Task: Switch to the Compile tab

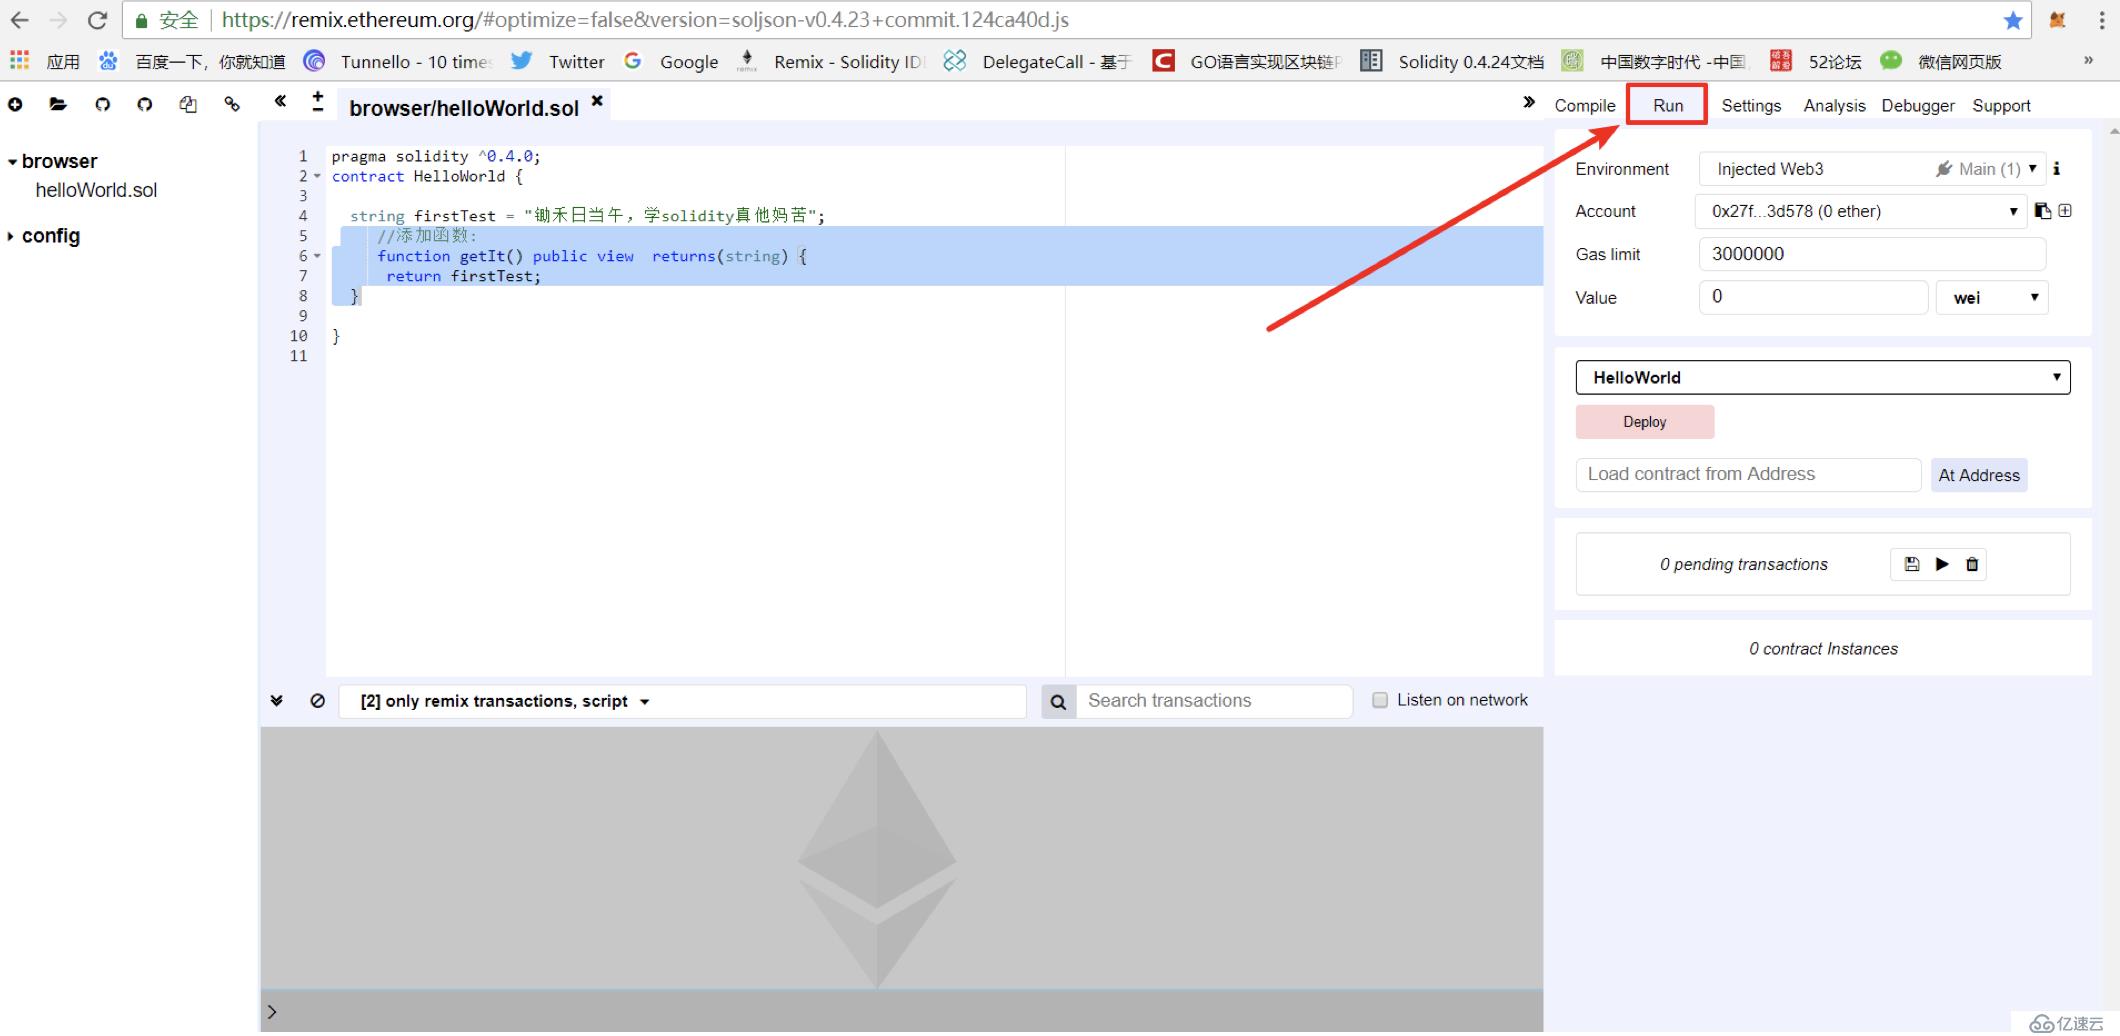Action: click(x=1584, y=105)
